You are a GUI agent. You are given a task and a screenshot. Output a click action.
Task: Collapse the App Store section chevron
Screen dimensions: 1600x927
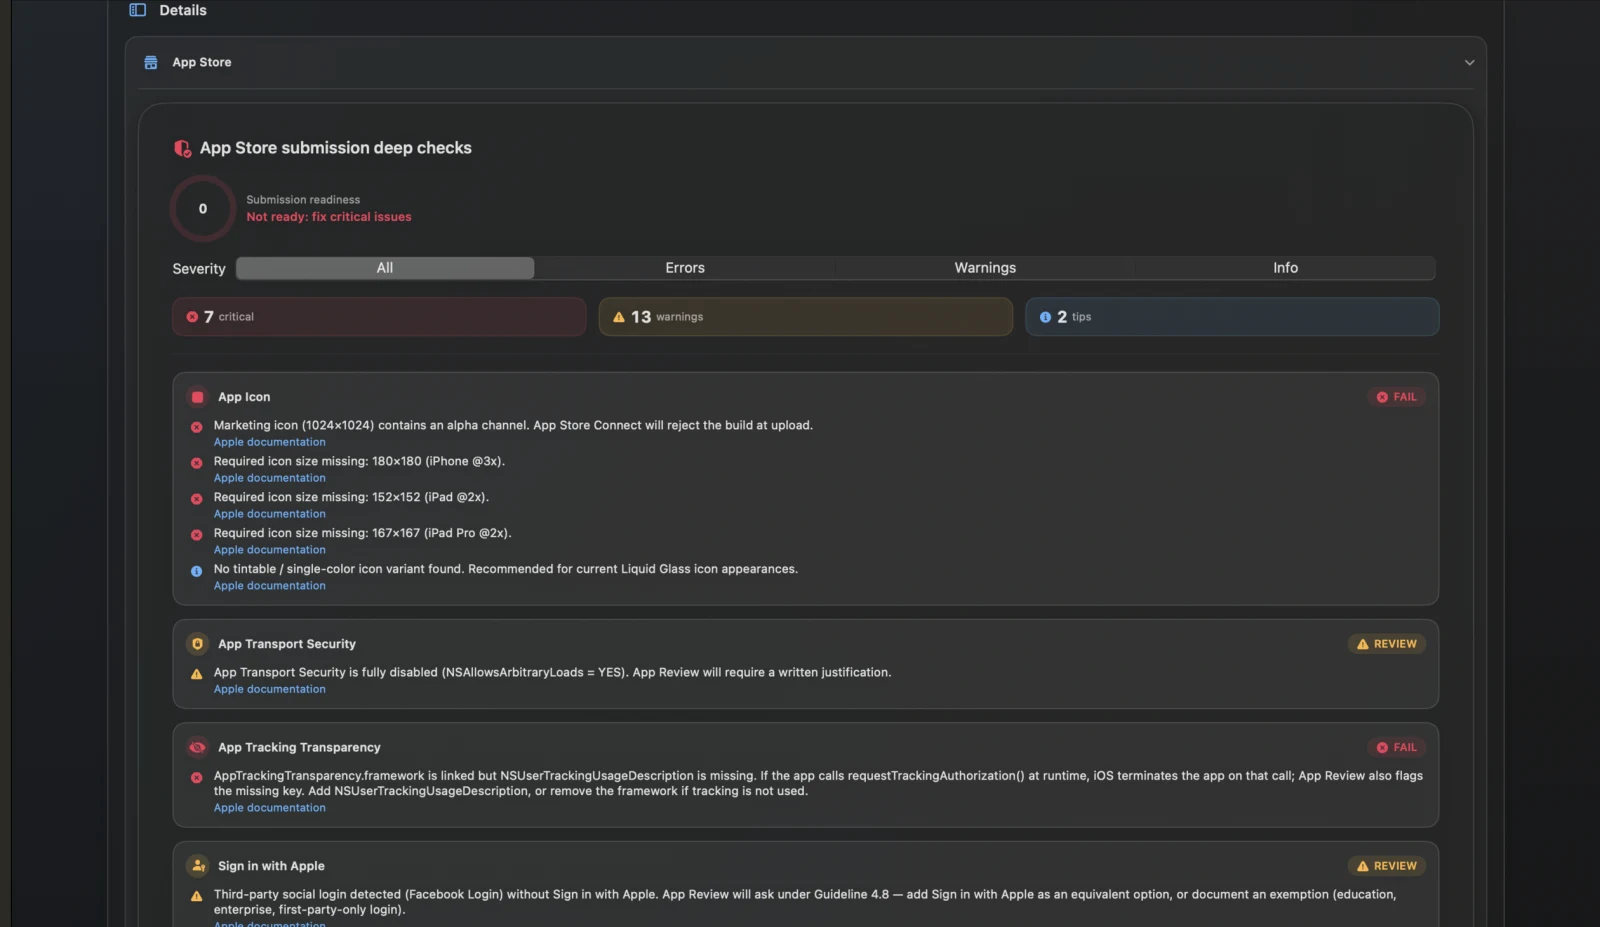pyautogui.click(x=1469, y=62)
